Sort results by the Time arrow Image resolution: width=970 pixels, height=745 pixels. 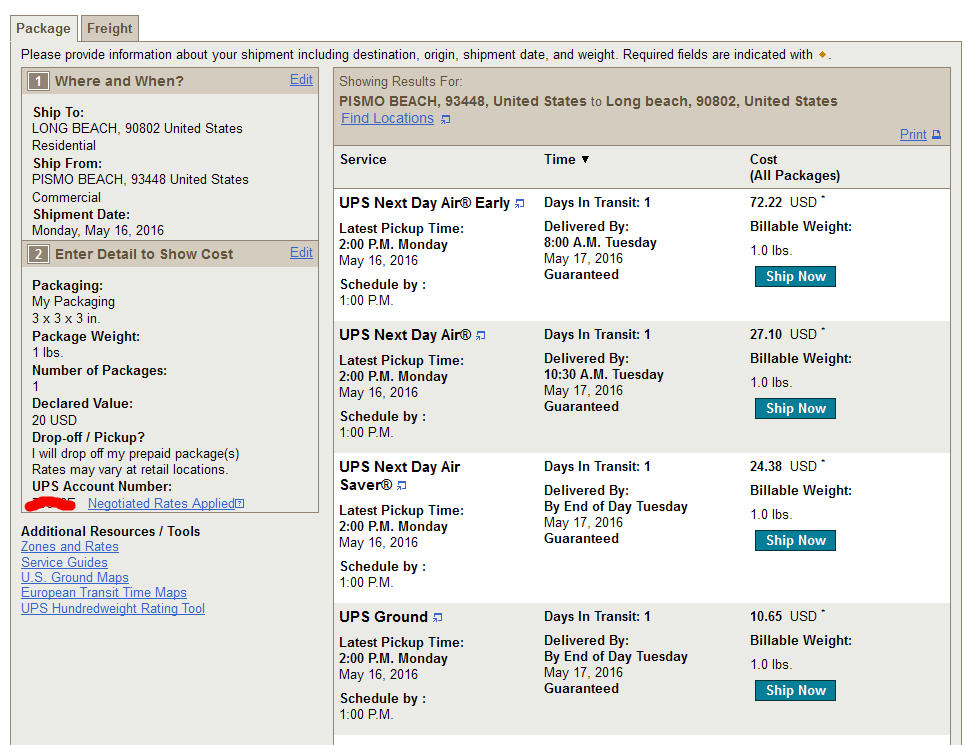(x=585, y=160)
